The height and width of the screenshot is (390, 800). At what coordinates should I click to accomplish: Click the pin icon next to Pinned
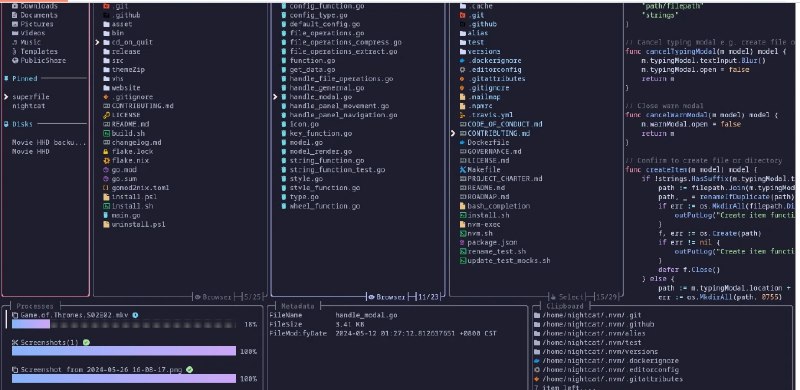7,79
